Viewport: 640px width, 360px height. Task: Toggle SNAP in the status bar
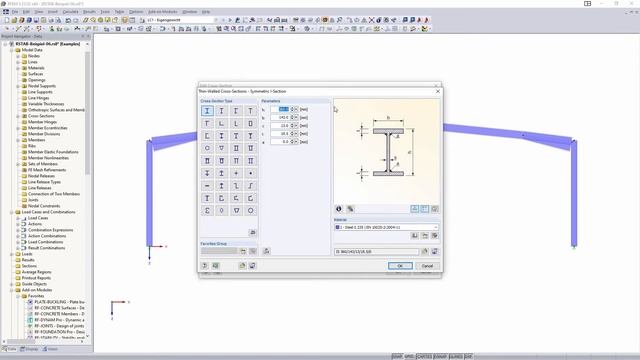pos(397,357)
